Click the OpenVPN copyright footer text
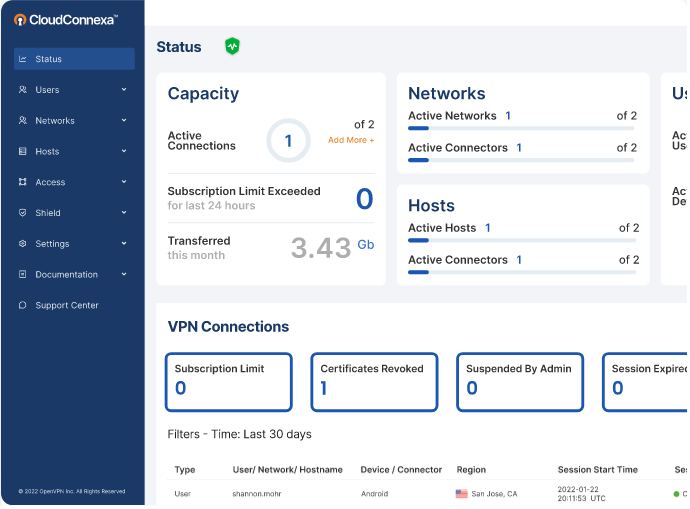 tap(72, 491)
